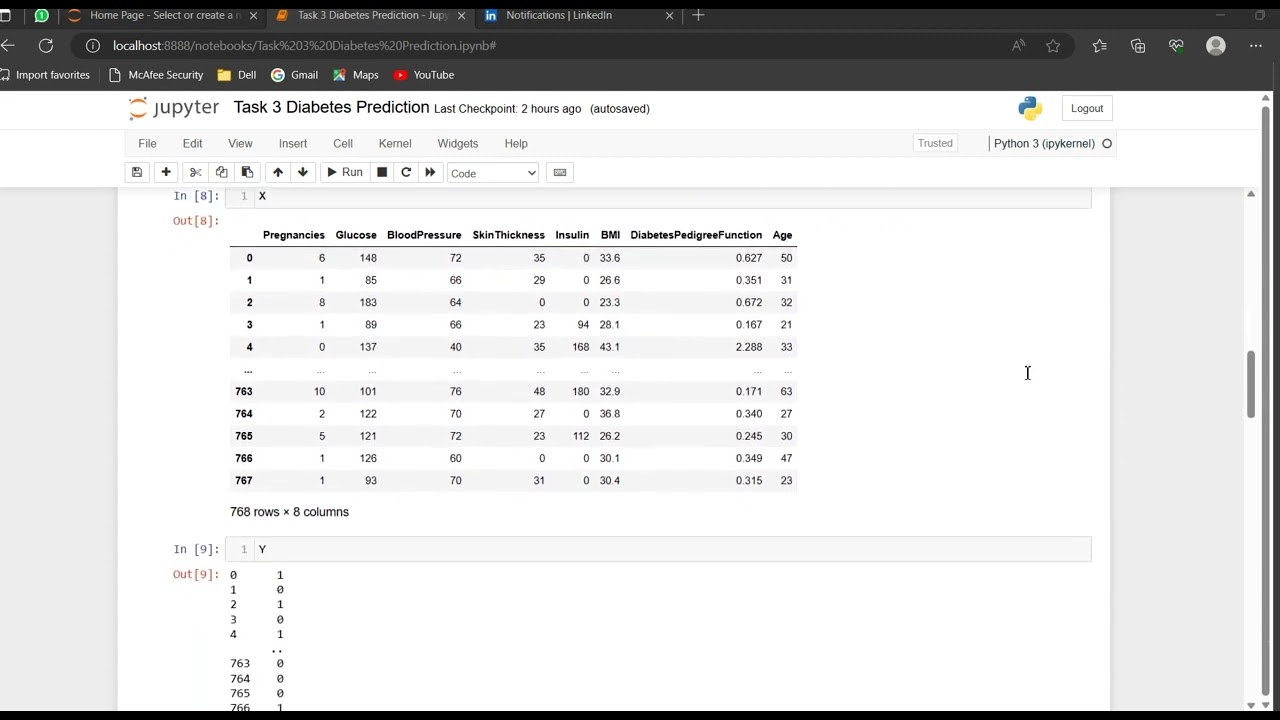Open the browser profile avatar
This screenshot has height=720, width=1280.
(1216, 46)
